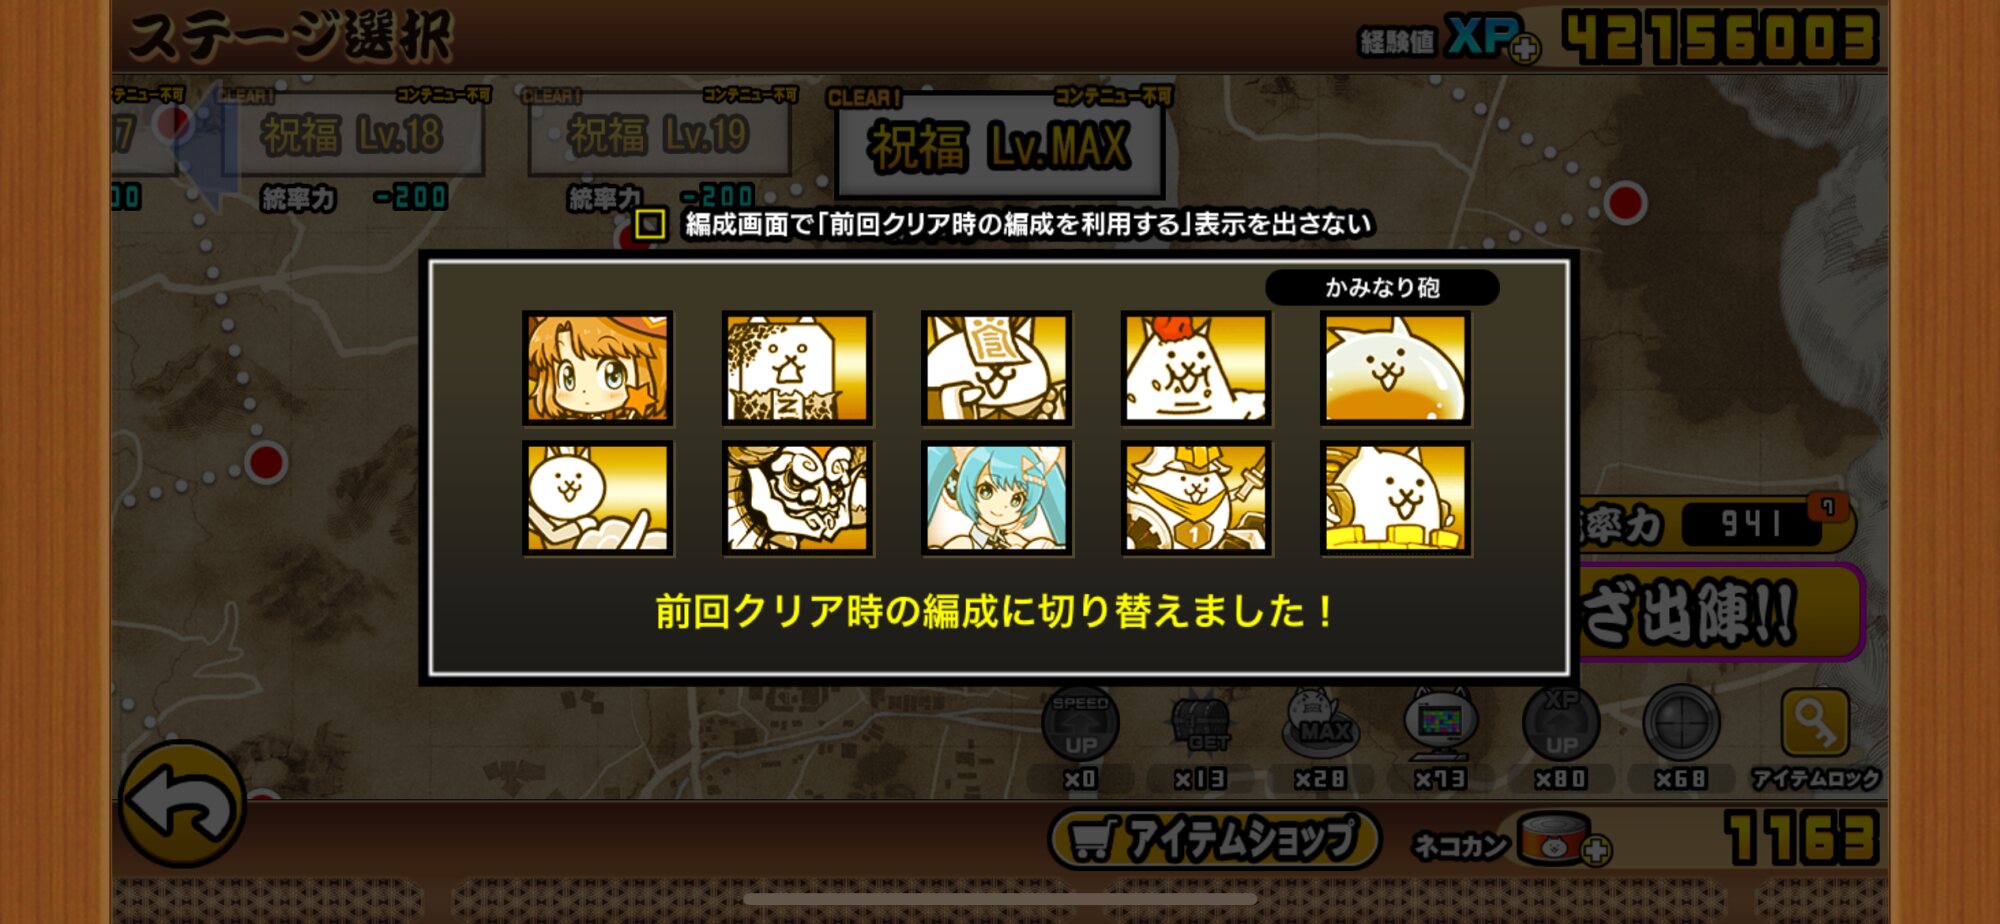Image resolution: width=2000 pixels, height=924 pixels.
Task: Tap the red stage marker on right map
Action: tap(1626, 203)
